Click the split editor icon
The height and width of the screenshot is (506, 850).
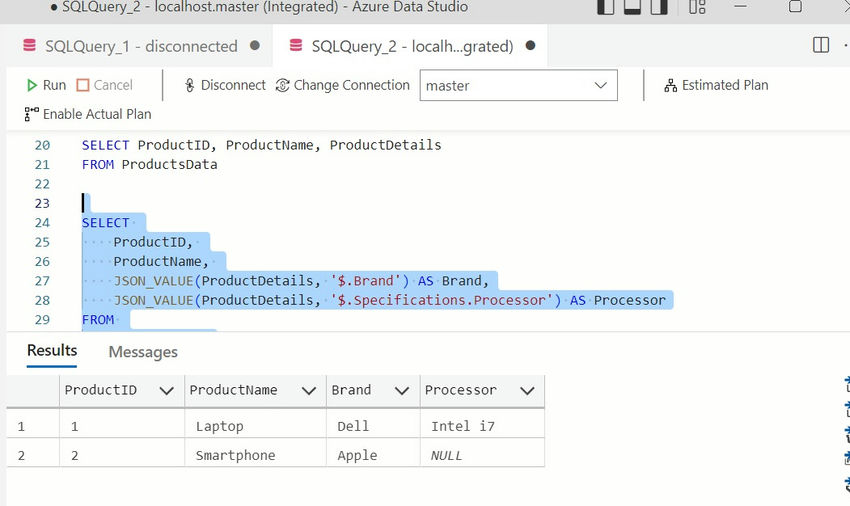click(x=821, y=45)
